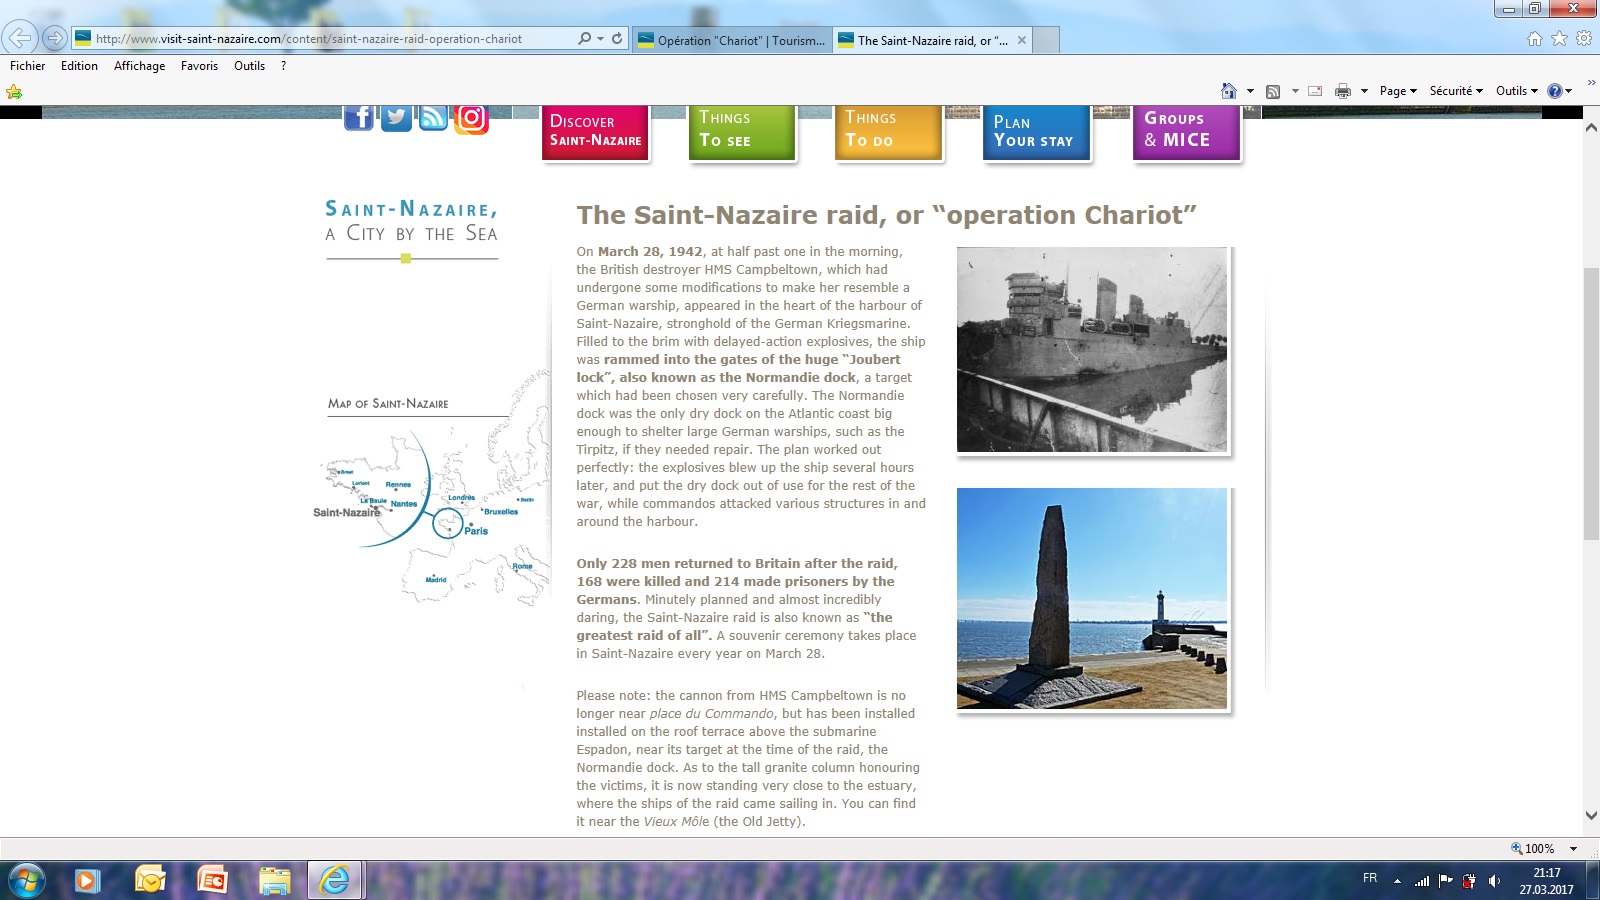Click the search magnifier in address bar
Screen dimensions: 1600x900
(x=585, y=38)
